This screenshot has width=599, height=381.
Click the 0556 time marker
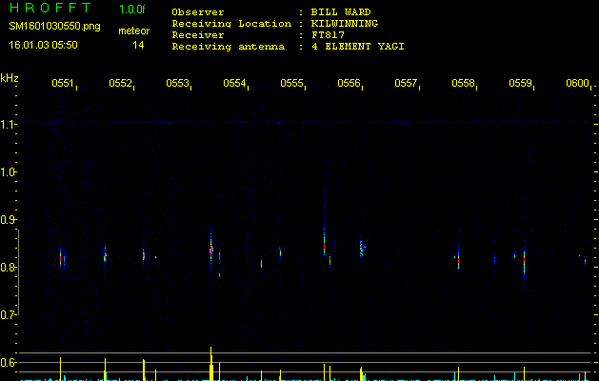(349, 83)
